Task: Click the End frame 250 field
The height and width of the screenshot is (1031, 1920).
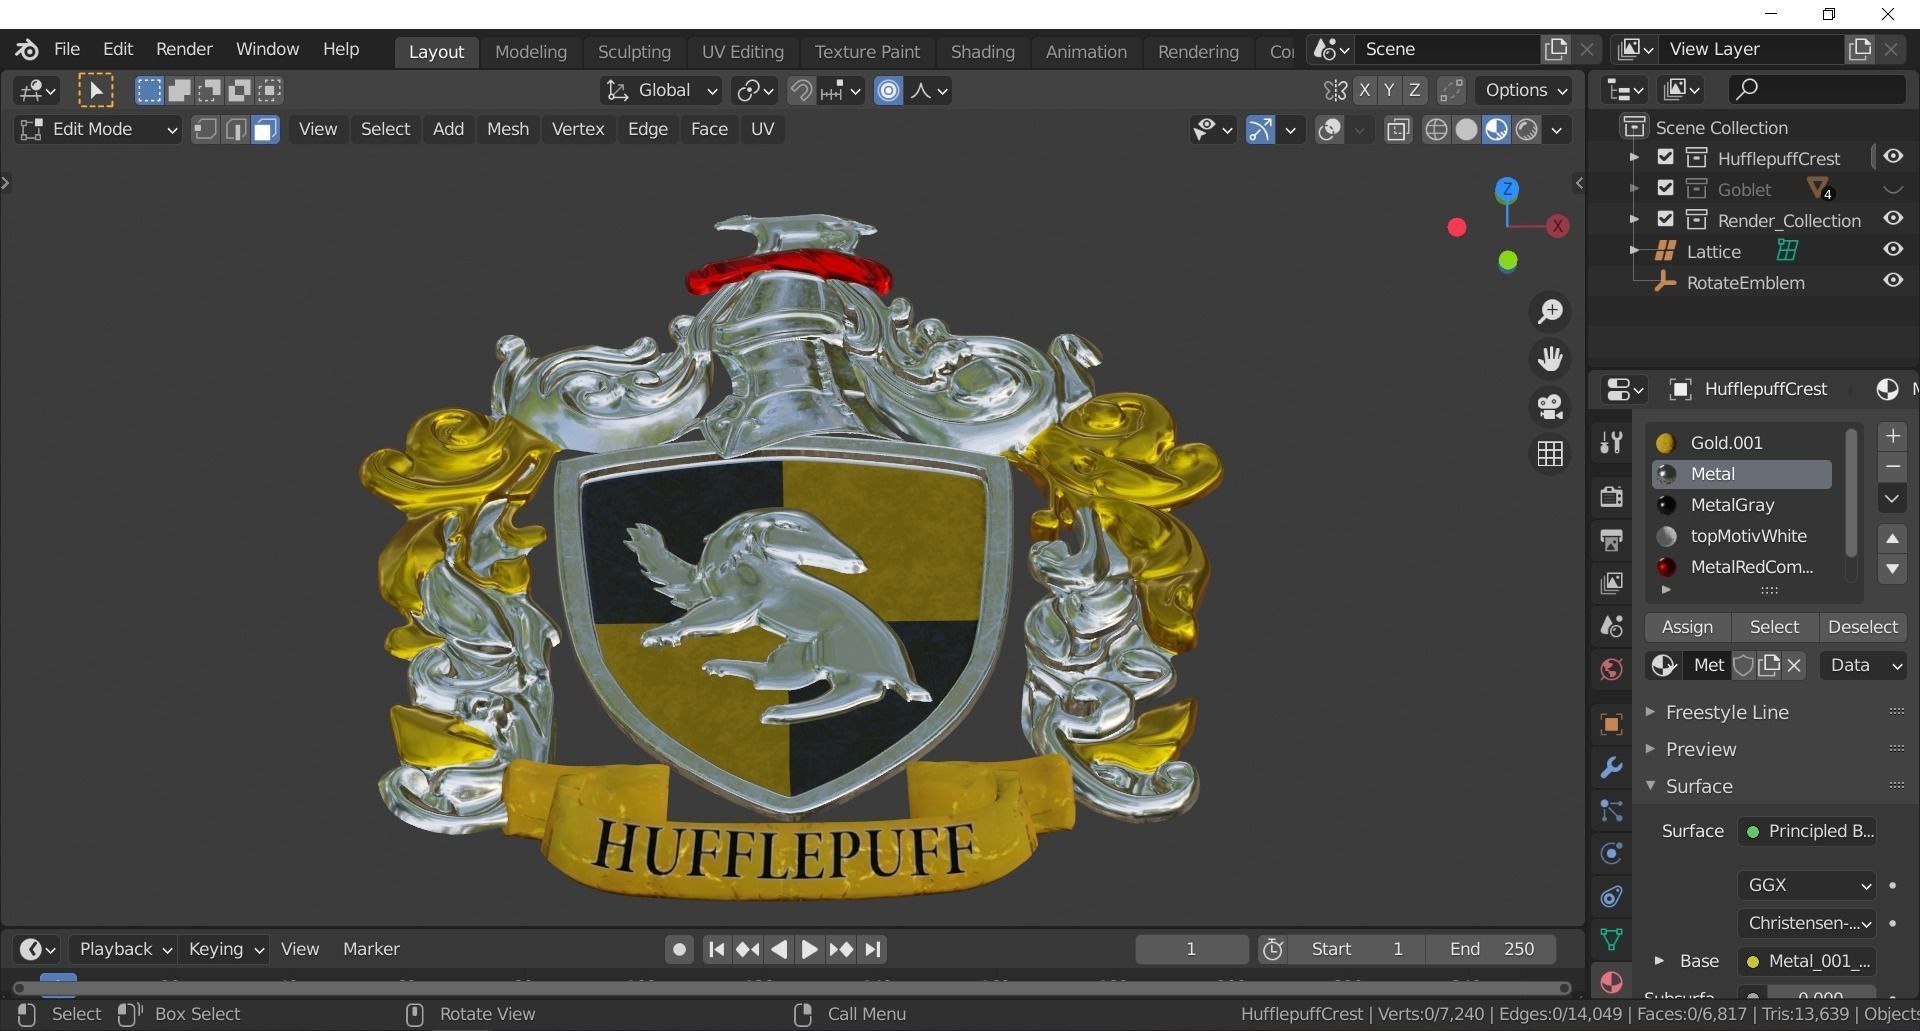Action: click(1491, 950)
